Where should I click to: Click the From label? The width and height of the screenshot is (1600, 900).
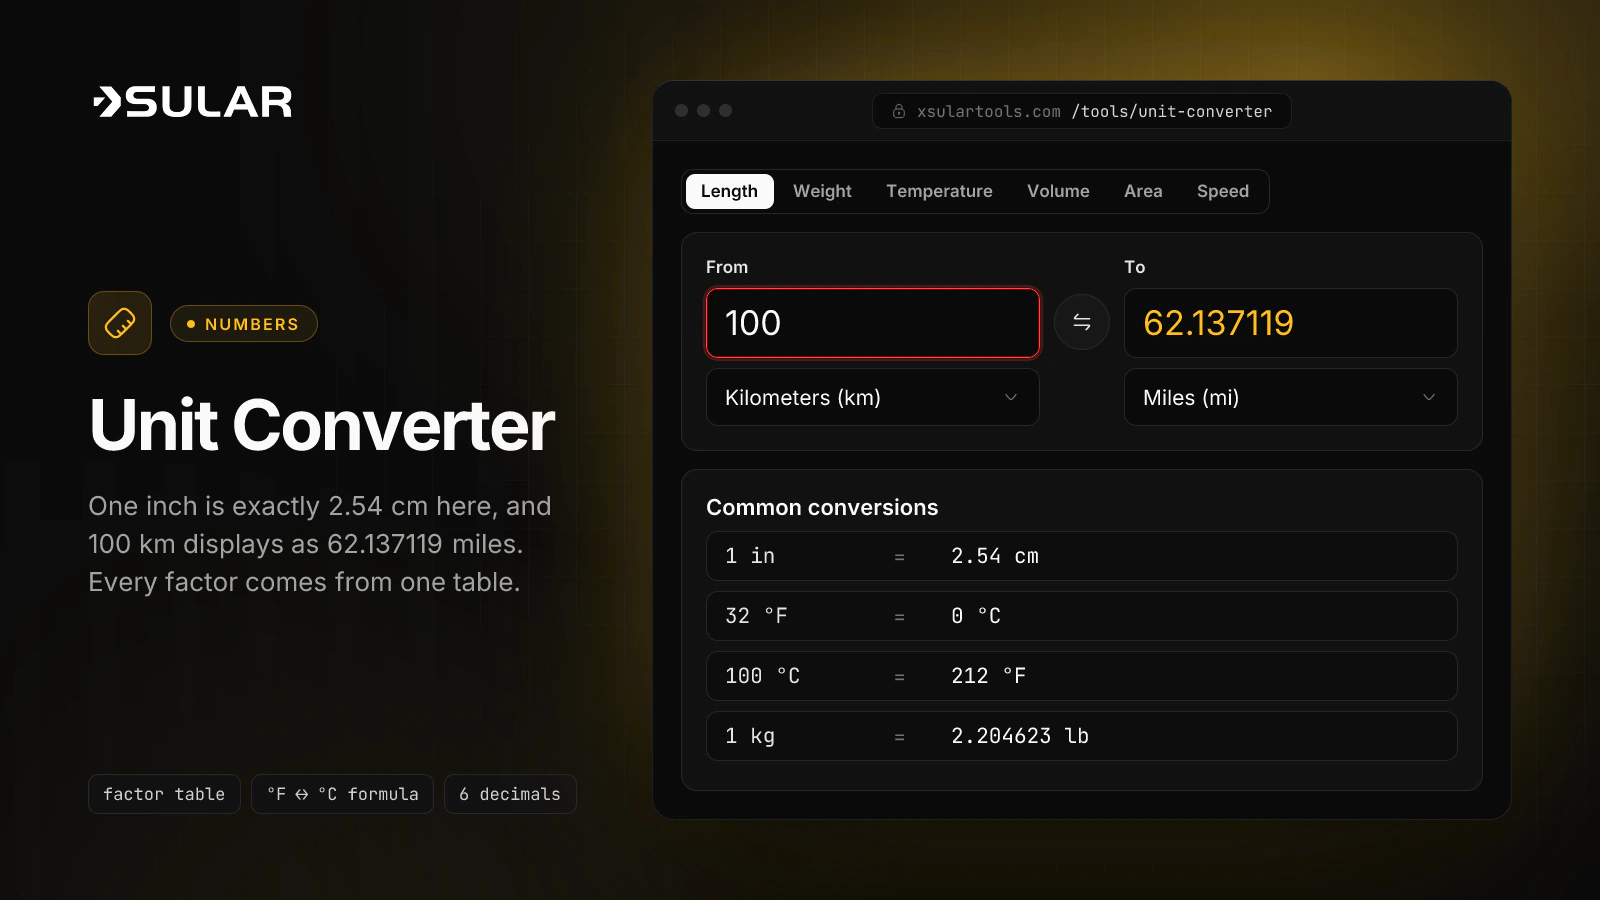pos(727,267)
